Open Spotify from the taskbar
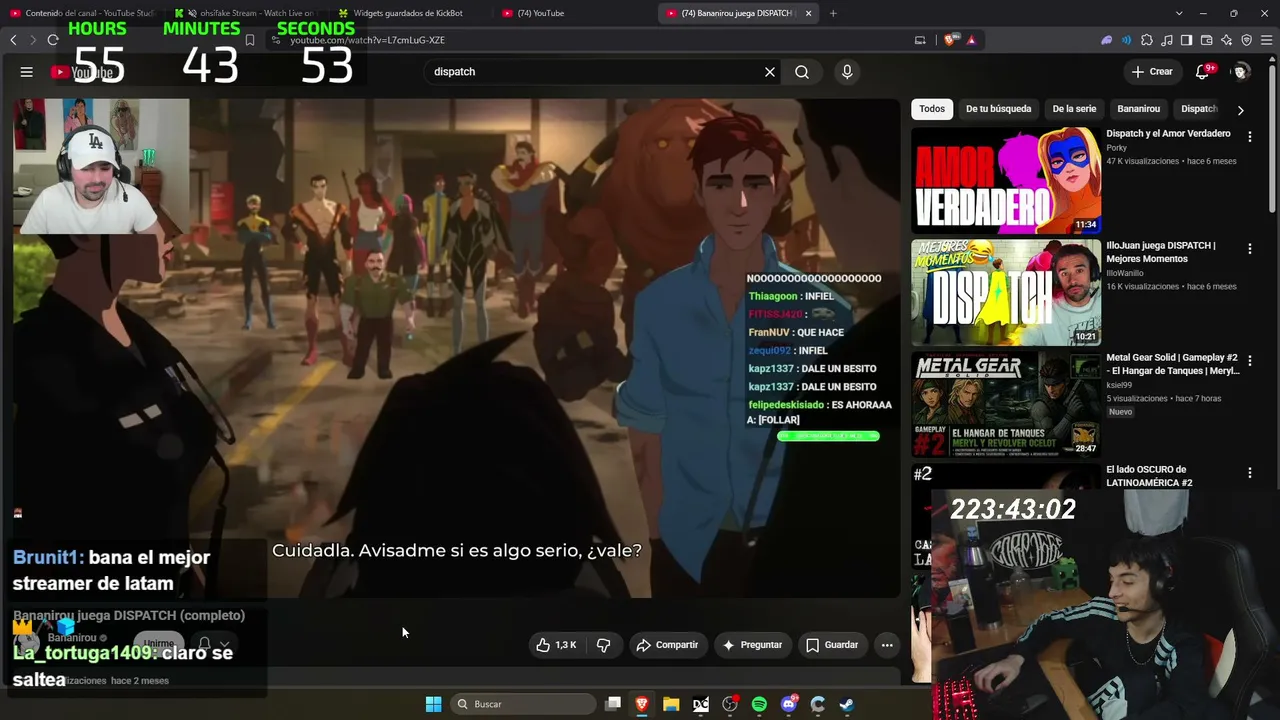This screenshot has width=1280, height=720. coord(759,704)
